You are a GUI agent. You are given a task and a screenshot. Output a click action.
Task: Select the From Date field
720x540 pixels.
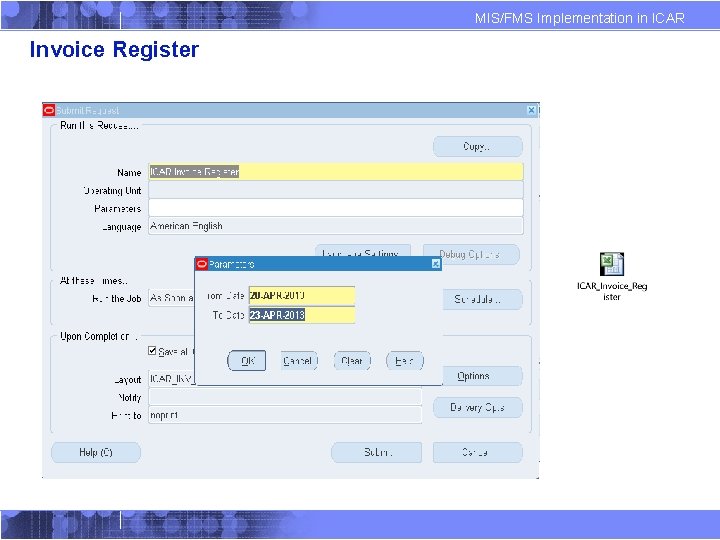pos(302,296)
